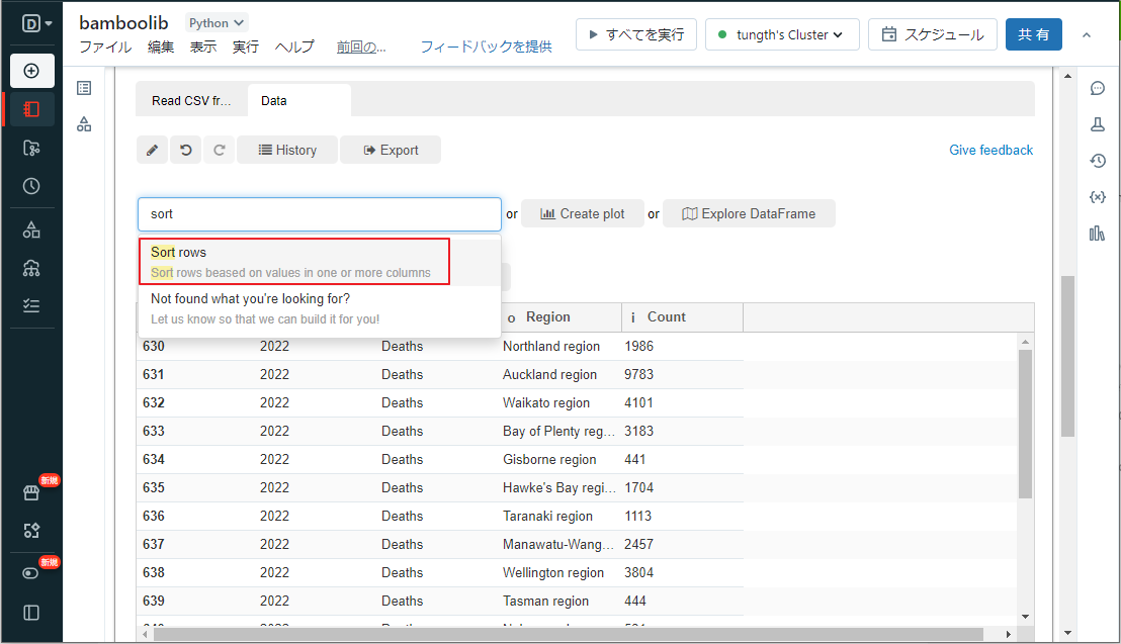Select the Sort rows suggestion

(x=294, y=262)
